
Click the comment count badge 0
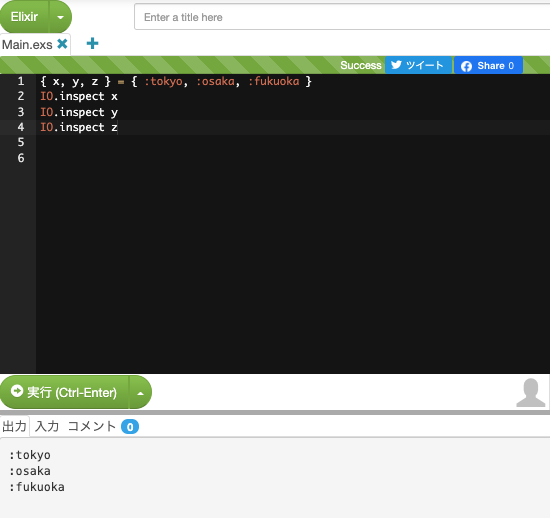click(130, 427)
